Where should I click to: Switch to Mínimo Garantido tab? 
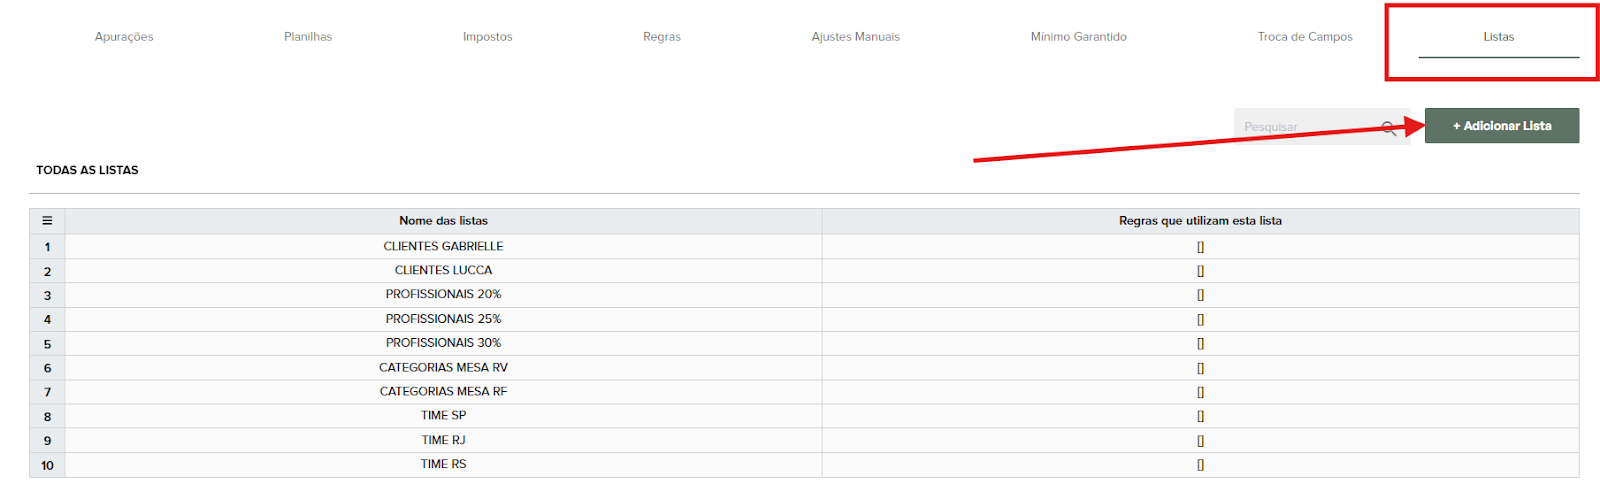1078,37
